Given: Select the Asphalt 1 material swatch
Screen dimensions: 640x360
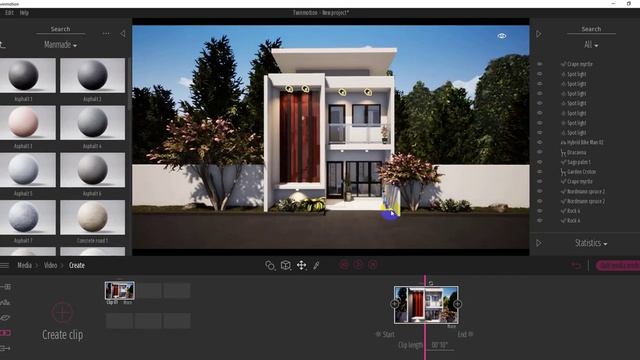Looking at the screenshot, I should 28,76.
